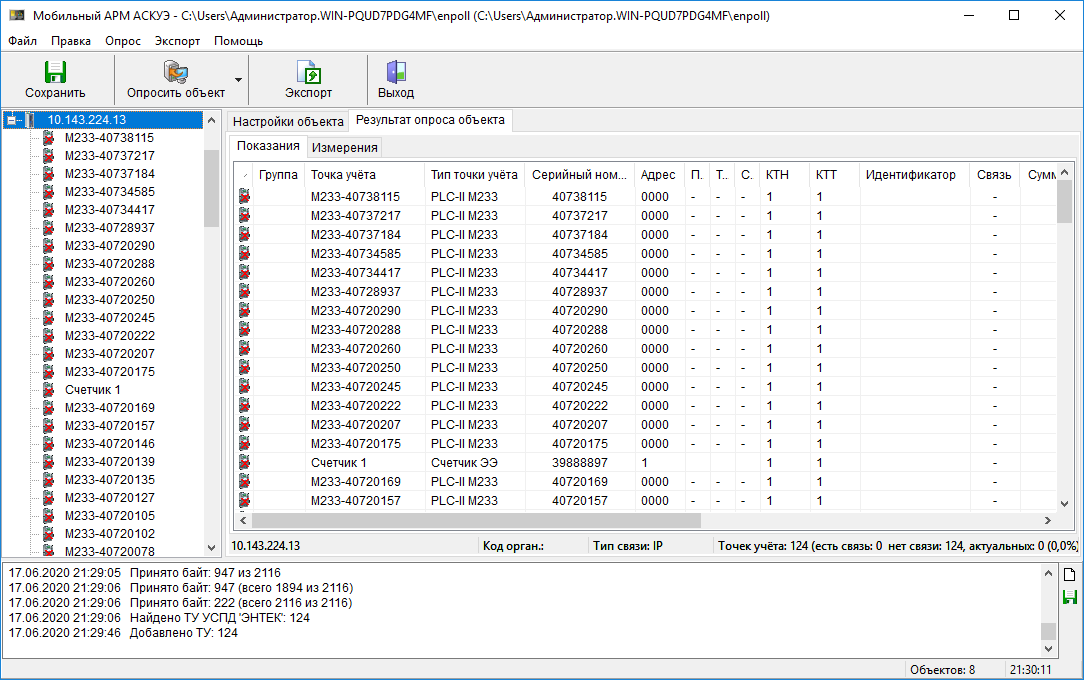Click meter icon of tree item M233-40737217
The image size is (1084, 680).
coord(48,156)
